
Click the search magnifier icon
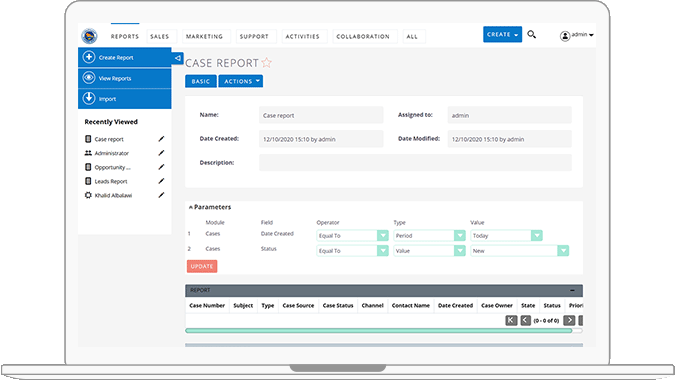click(x=532, y=34)
